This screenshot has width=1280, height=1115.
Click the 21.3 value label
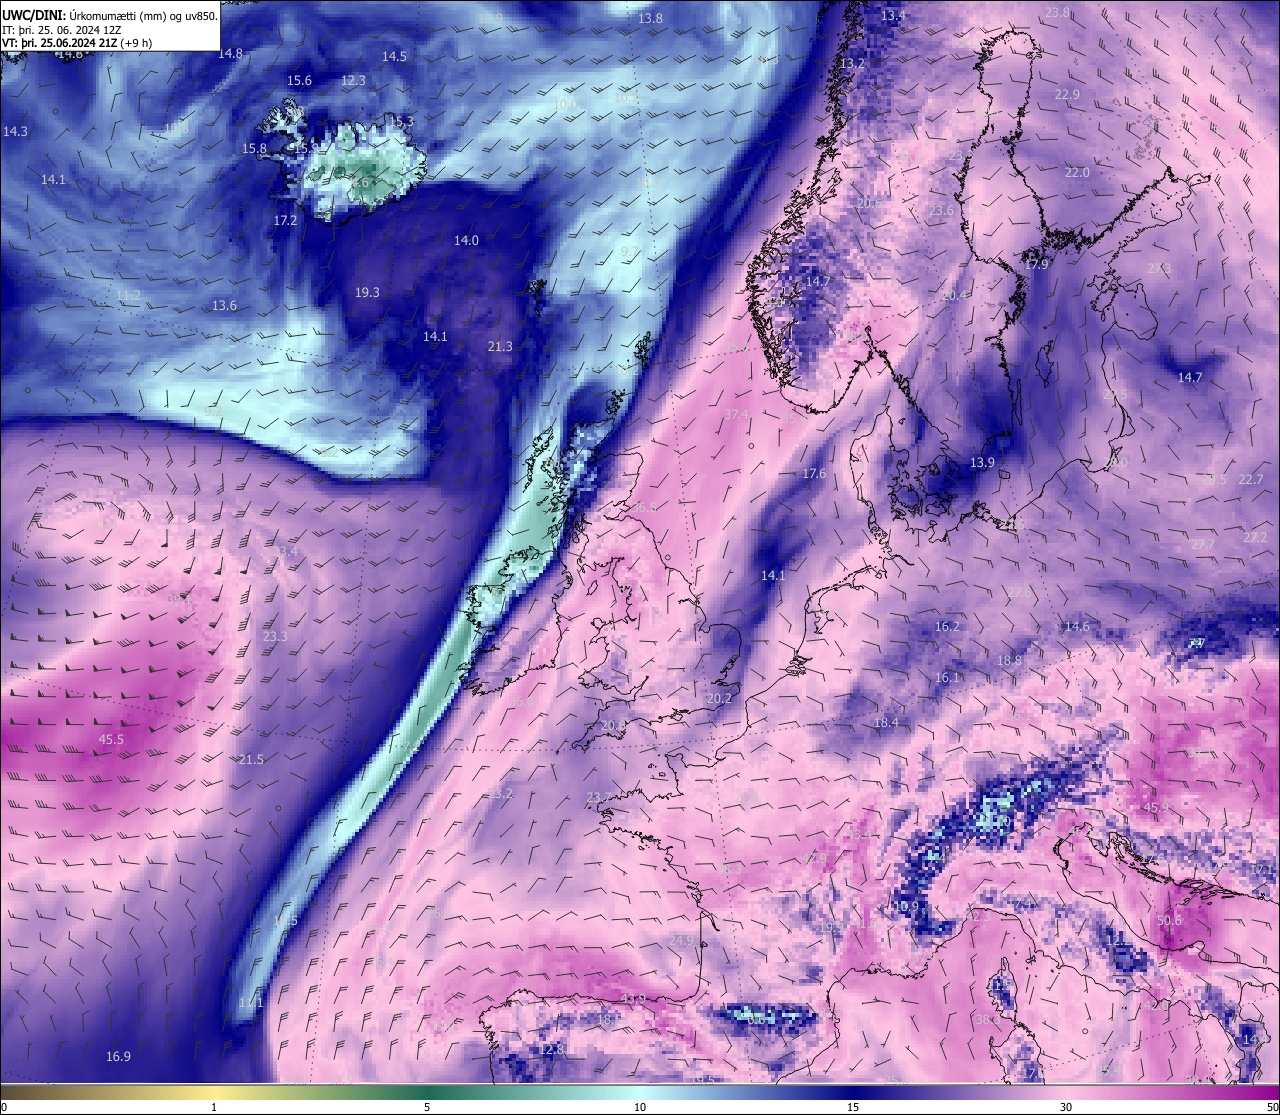(500, 347)
